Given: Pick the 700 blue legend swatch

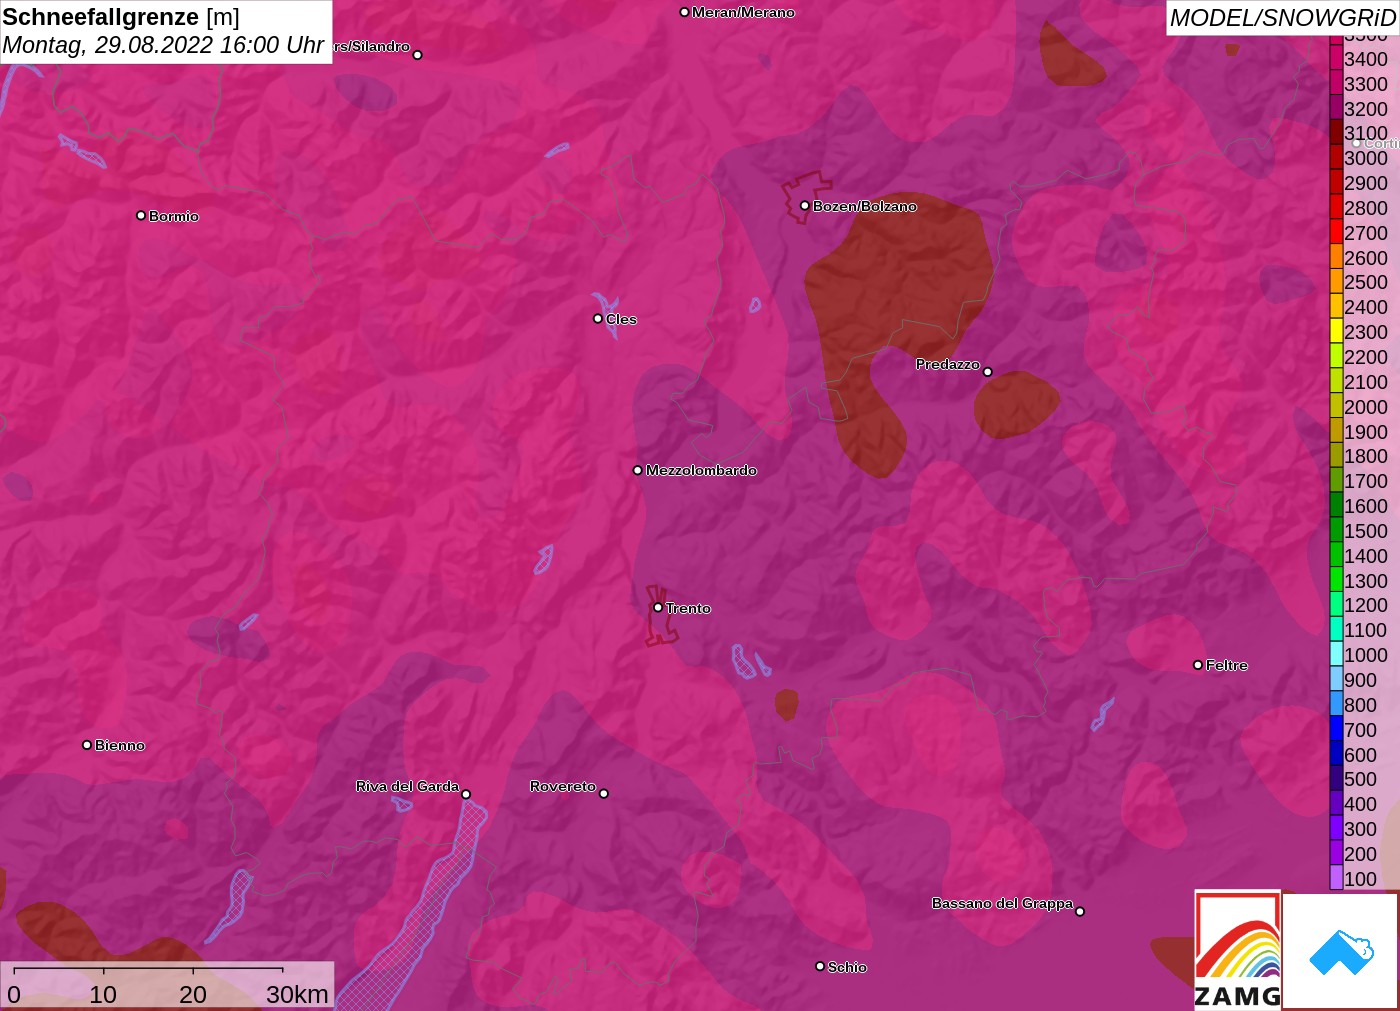Looking at the screenshot, I should pyautogui.click(x=1336, y=729).
